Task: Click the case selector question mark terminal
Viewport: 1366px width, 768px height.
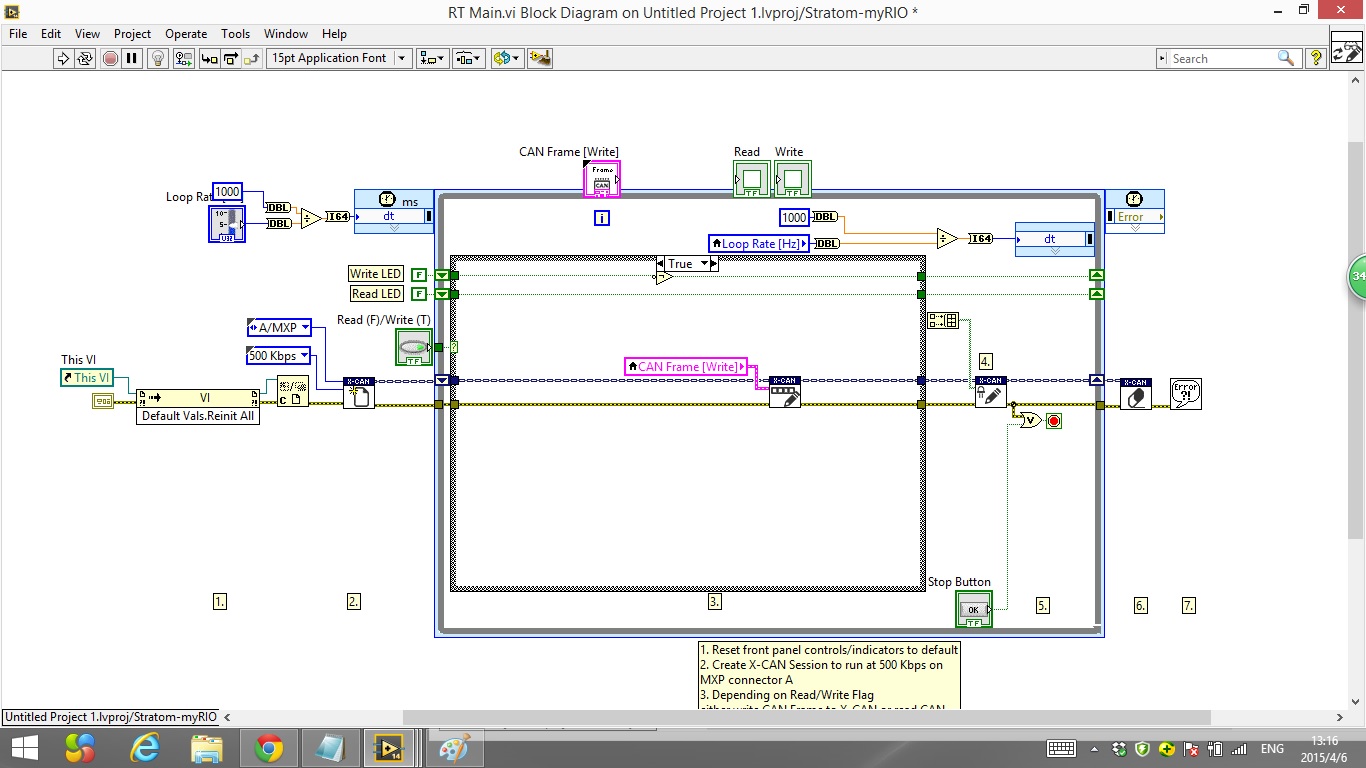Action: pos(454,347)
